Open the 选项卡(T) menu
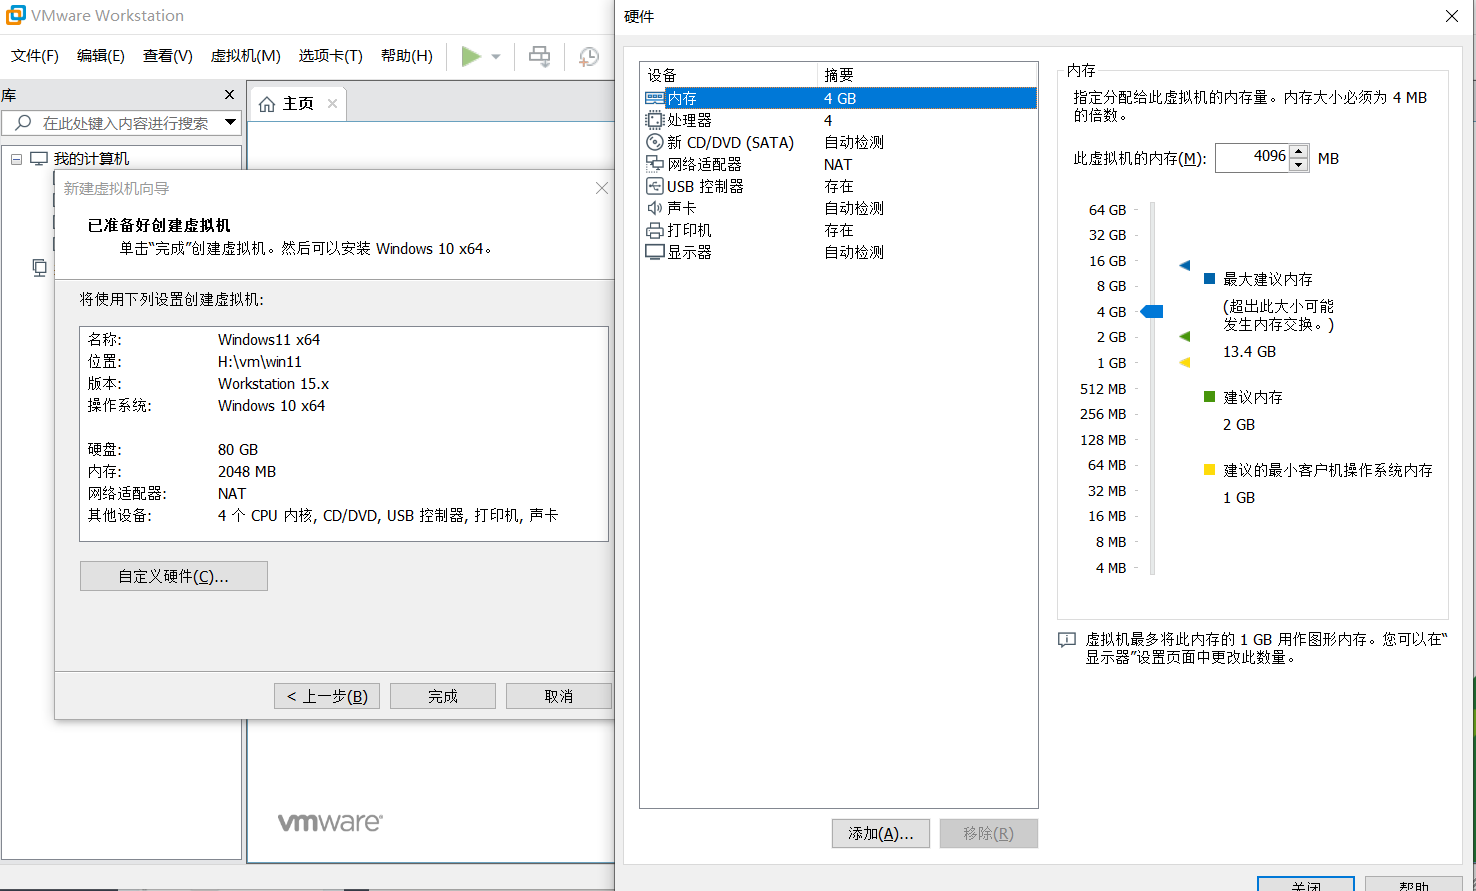Screen dimensions: 1476x891 click(331, 56)
